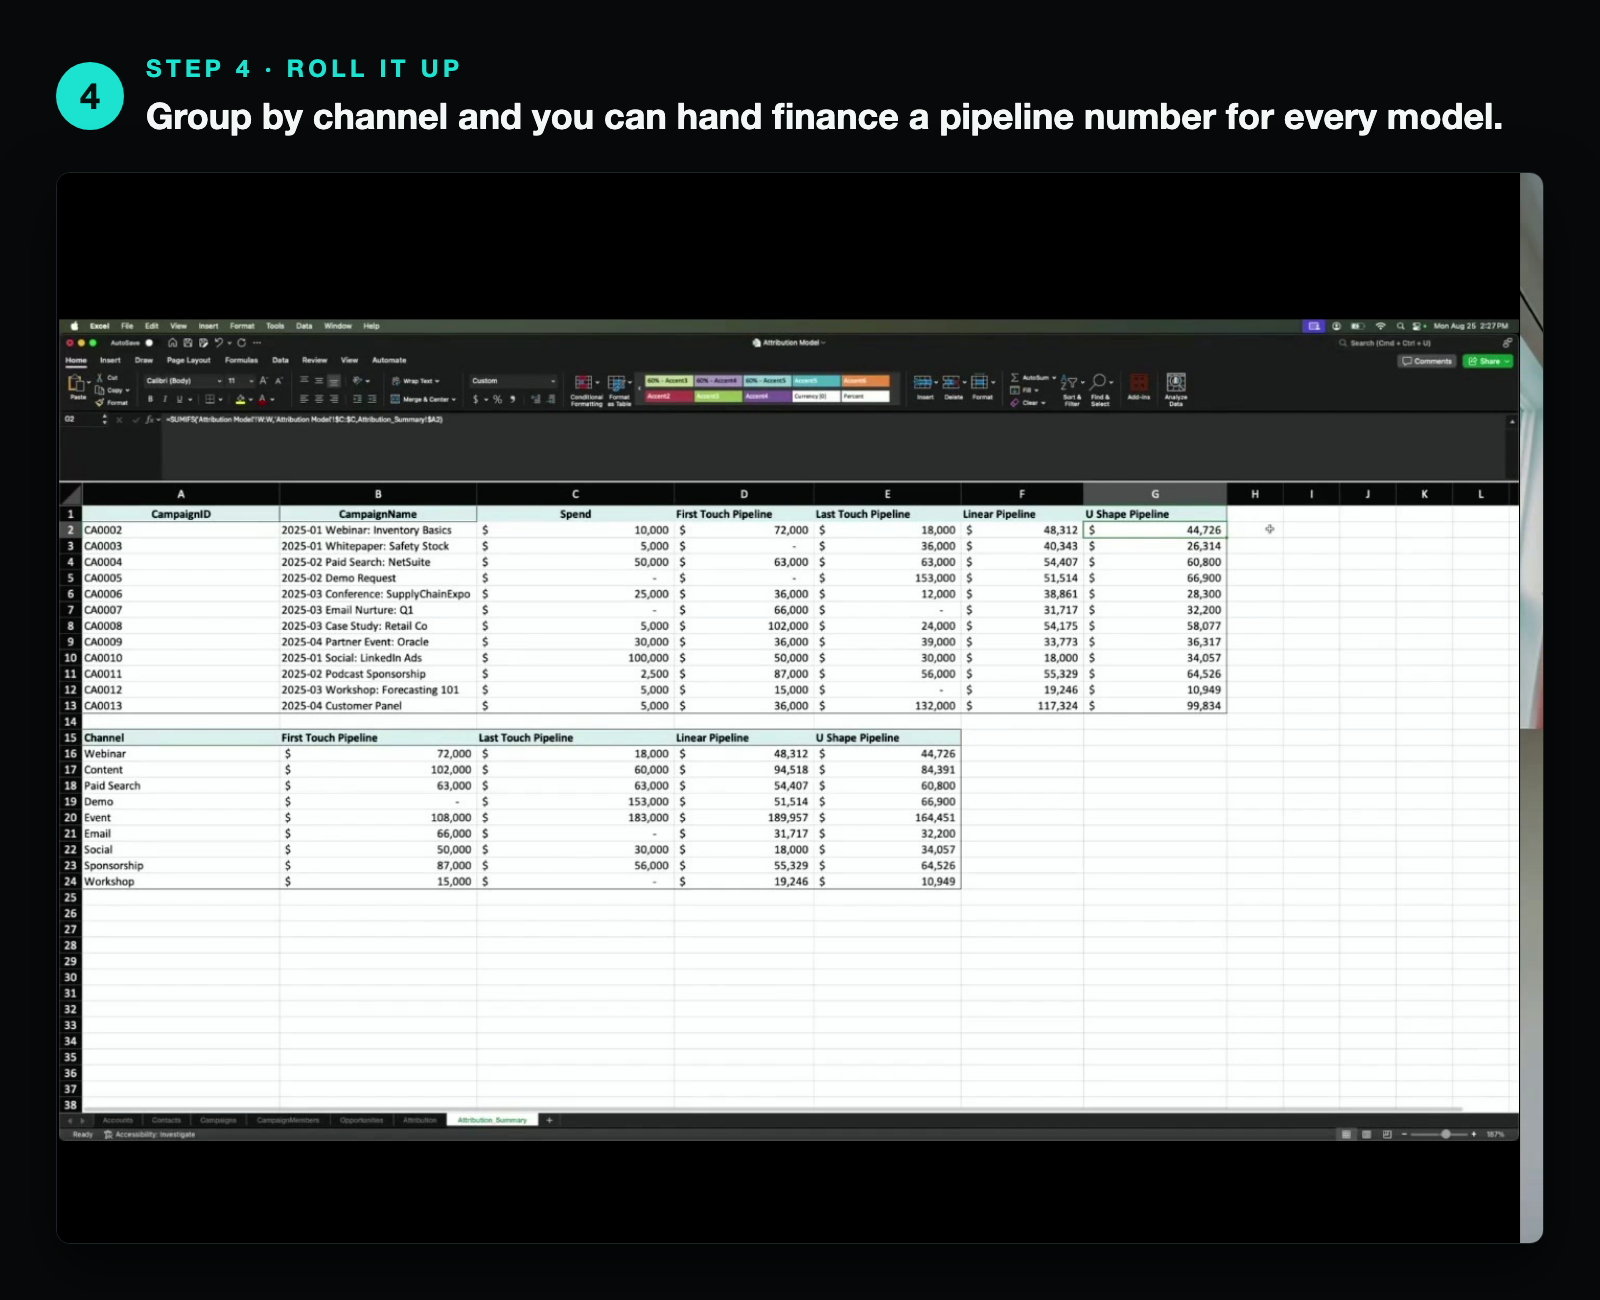Click the Conditional Formatting icon
This screenshot has width=1600, height=1300.
tap(584, 383)
